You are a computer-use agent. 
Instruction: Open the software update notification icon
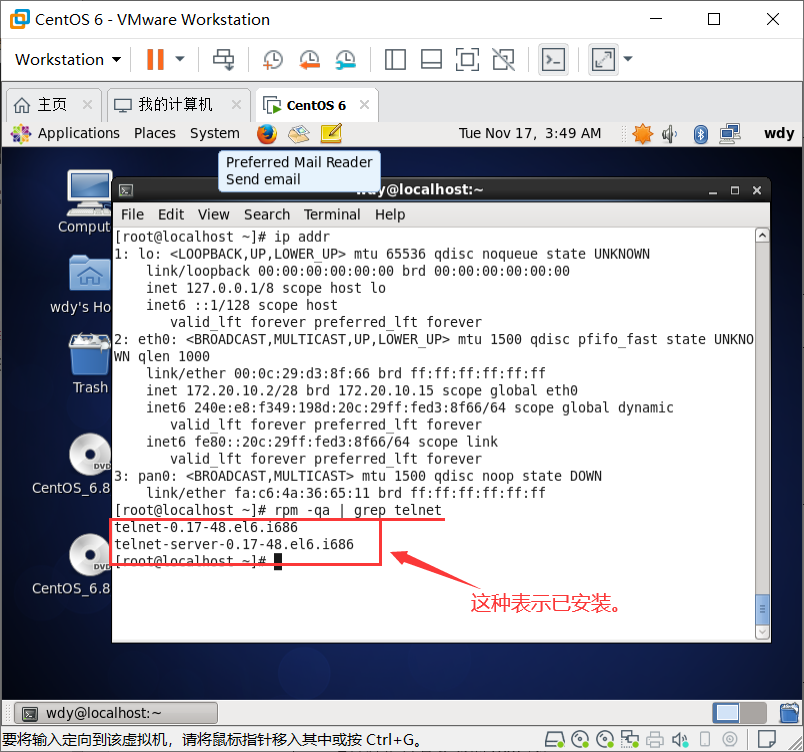coord(642,134)
